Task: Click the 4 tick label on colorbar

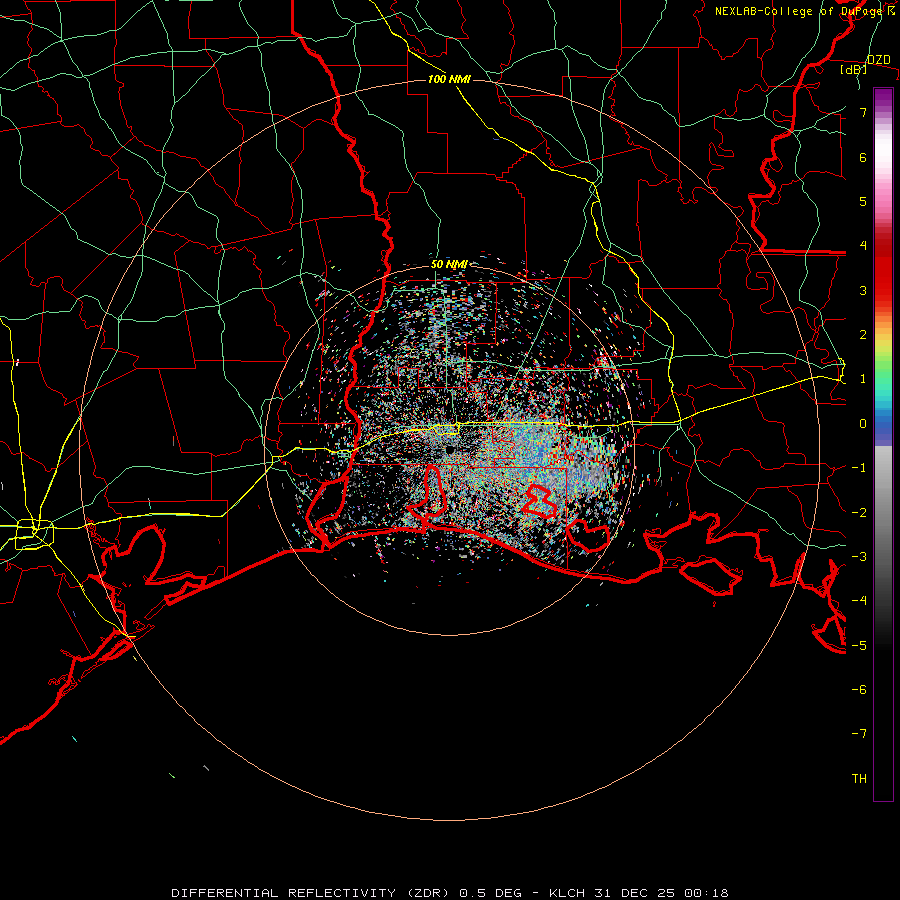Action: [x=863, y=246]
